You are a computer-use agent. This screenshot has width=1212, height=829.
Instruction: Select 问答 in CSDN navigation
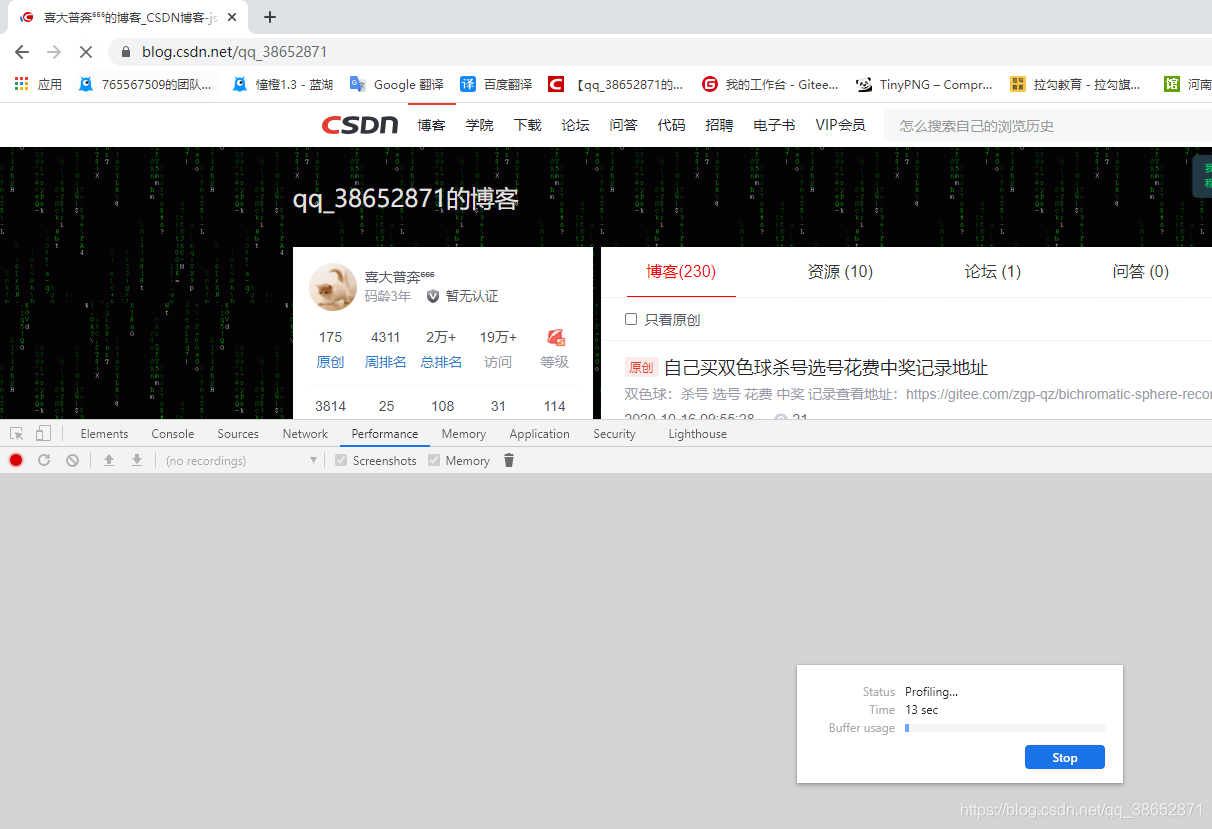click(x=624, y=125)
